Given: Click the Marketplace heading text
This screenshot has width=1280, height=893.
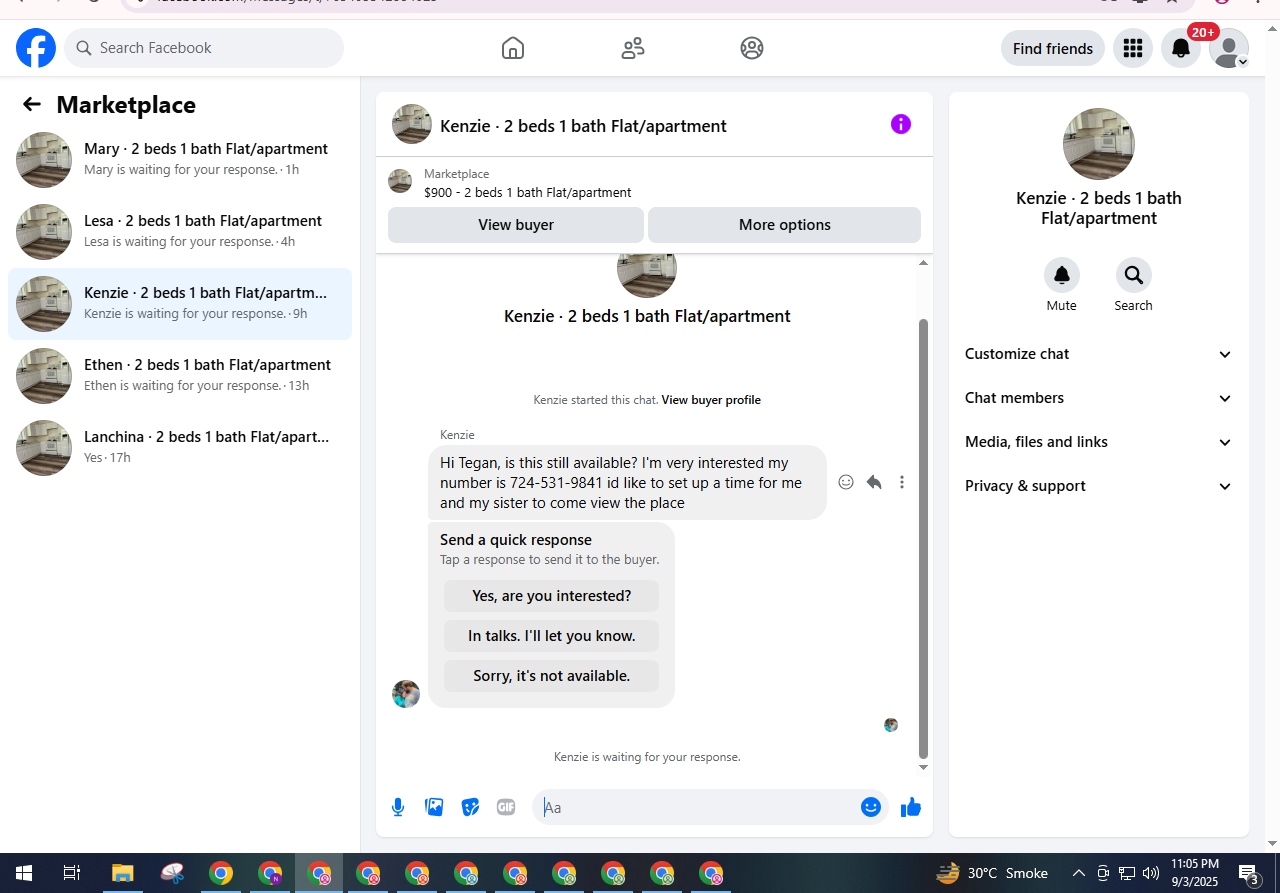Looking at the screenshot, I should coord(126,105).
